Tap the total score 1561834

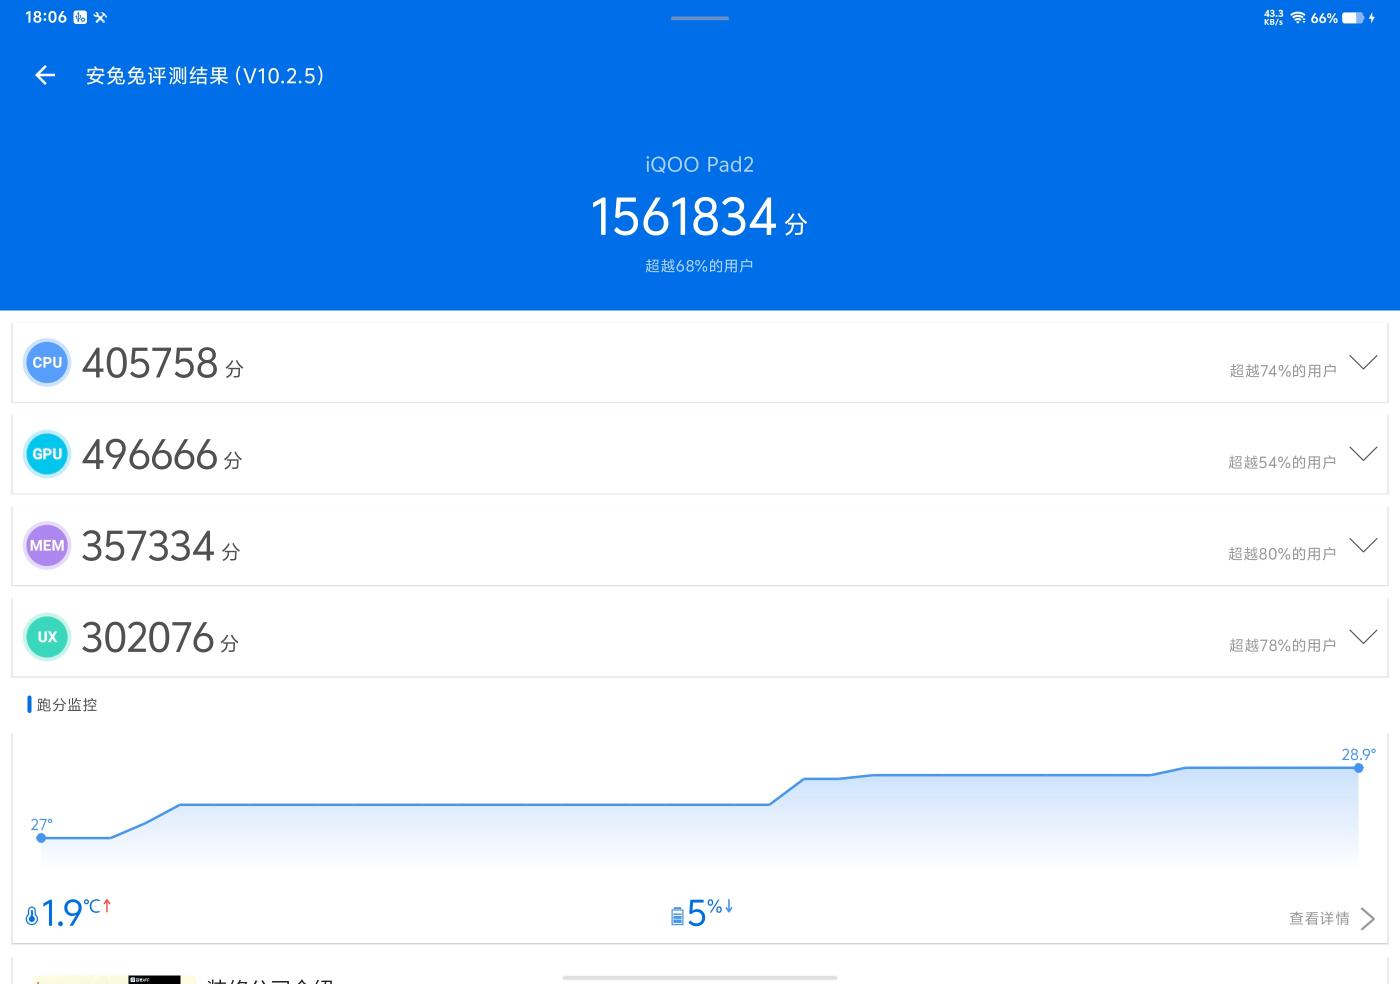tap(684, 217)
